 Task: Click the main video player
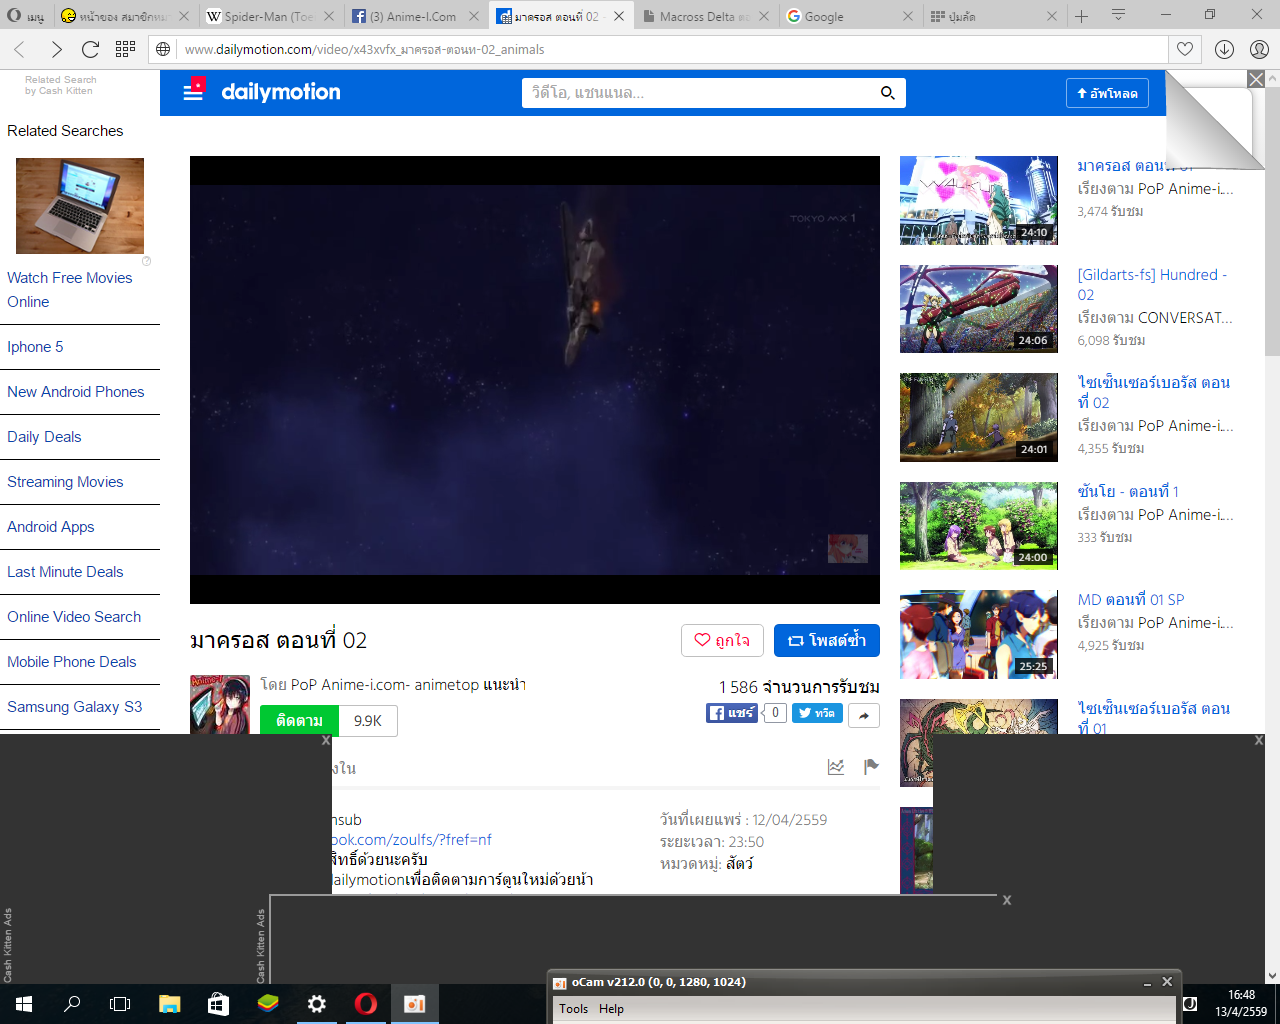coord(535,380)
